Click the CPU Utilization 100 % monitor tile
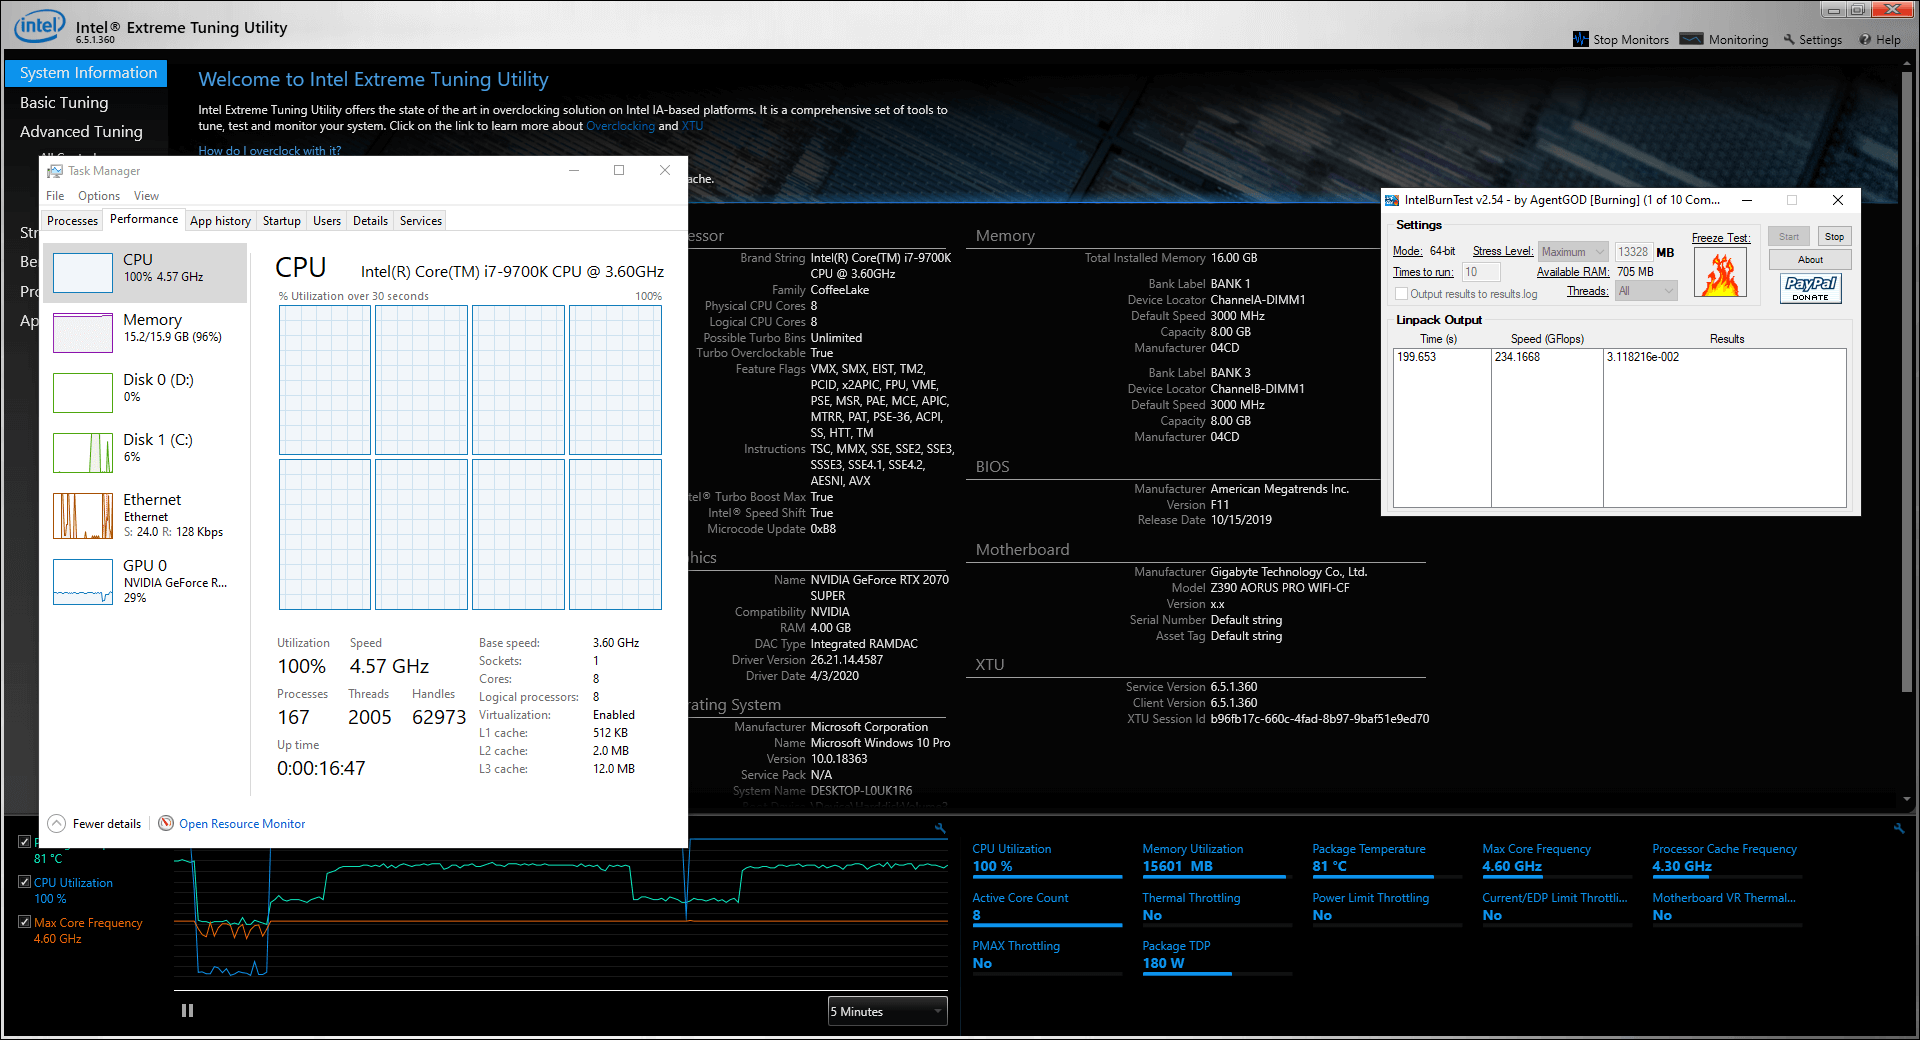 pos(1047,859)
